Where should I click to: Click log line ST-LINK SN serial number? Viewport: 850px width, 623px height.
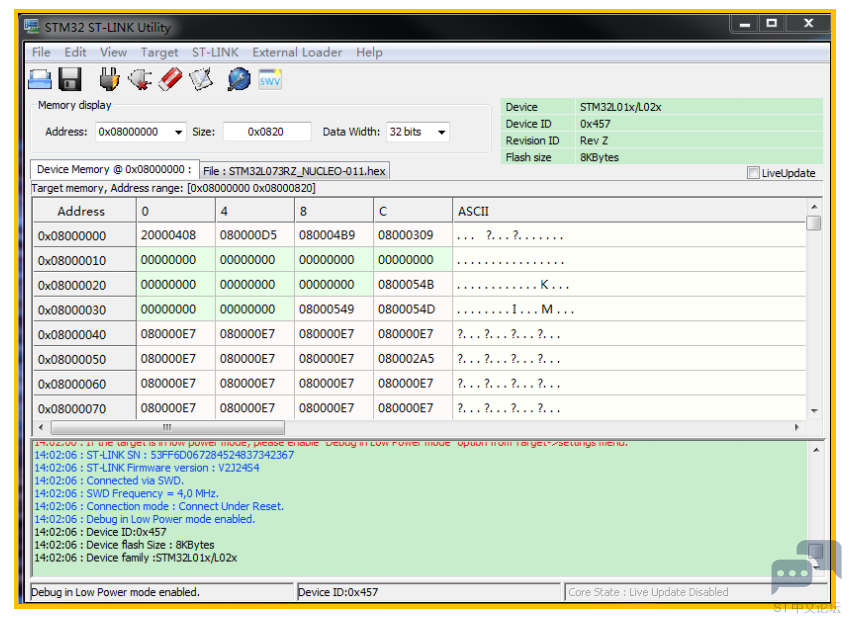(164, 455)
